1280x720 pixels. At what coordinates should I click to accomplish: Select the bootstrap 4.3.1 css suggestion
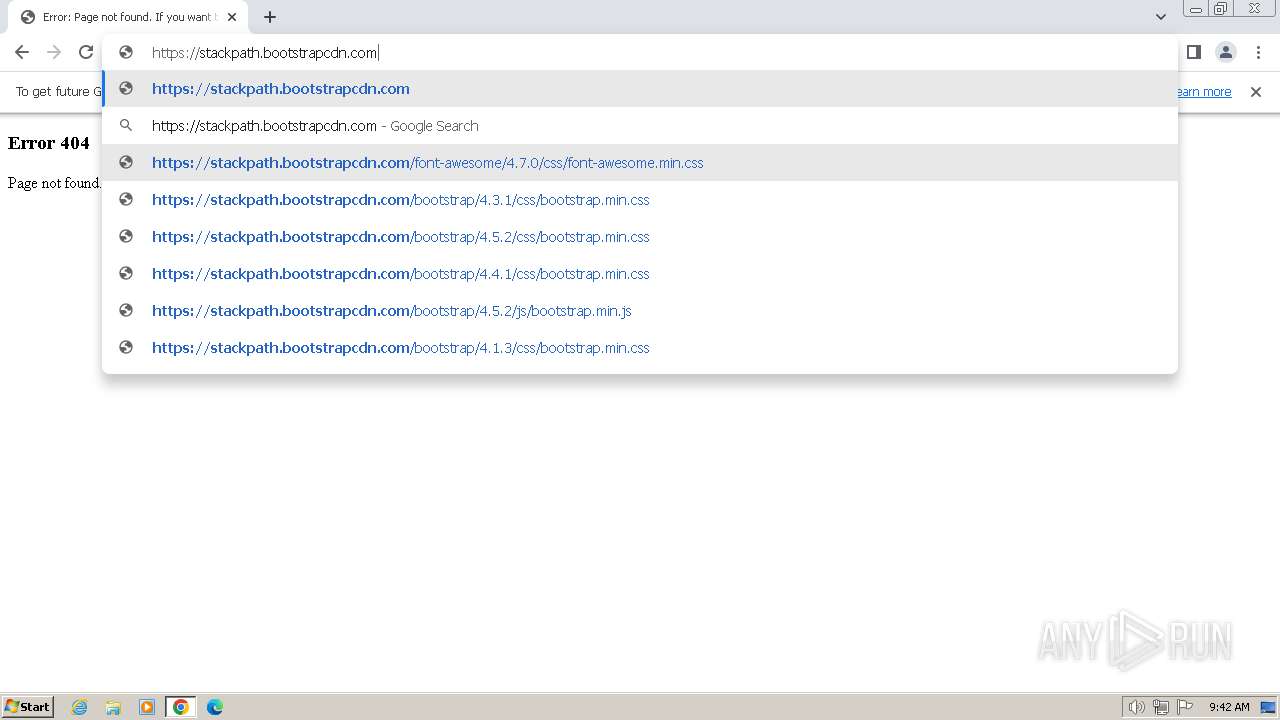(640, 200)
